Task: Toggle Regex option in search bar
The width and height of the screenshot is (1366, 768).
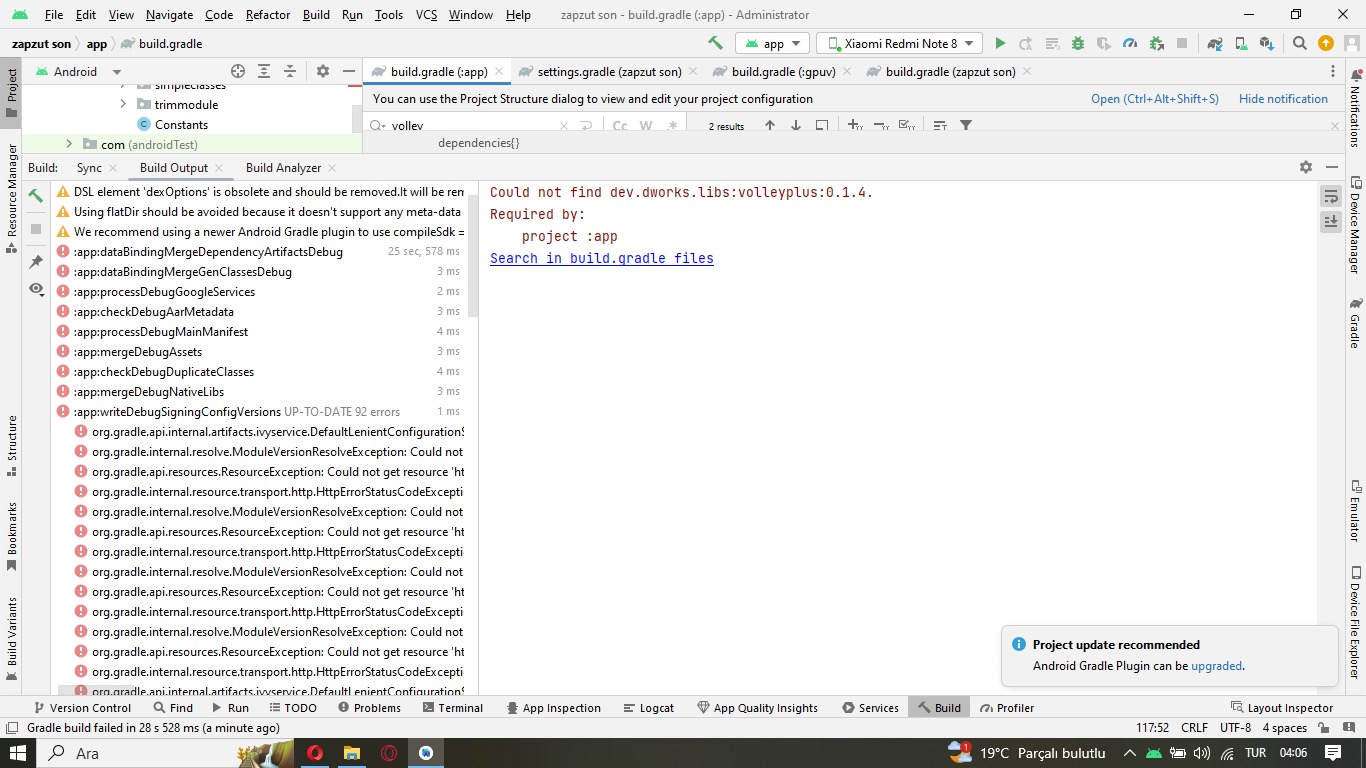Action: coord(672,126)
